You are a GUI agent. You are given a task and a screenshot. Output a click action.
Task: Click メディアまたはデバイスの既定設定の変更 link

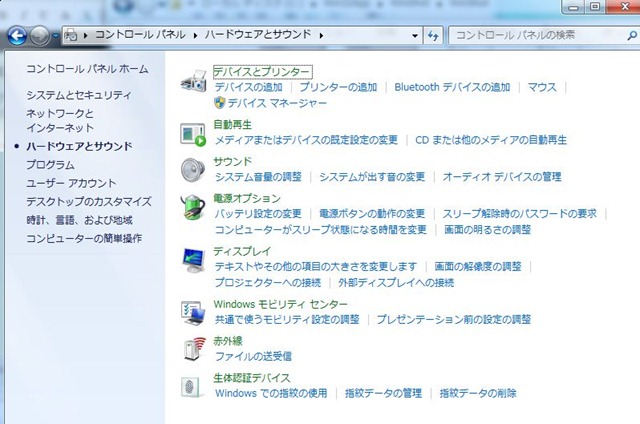click(306, 140)
